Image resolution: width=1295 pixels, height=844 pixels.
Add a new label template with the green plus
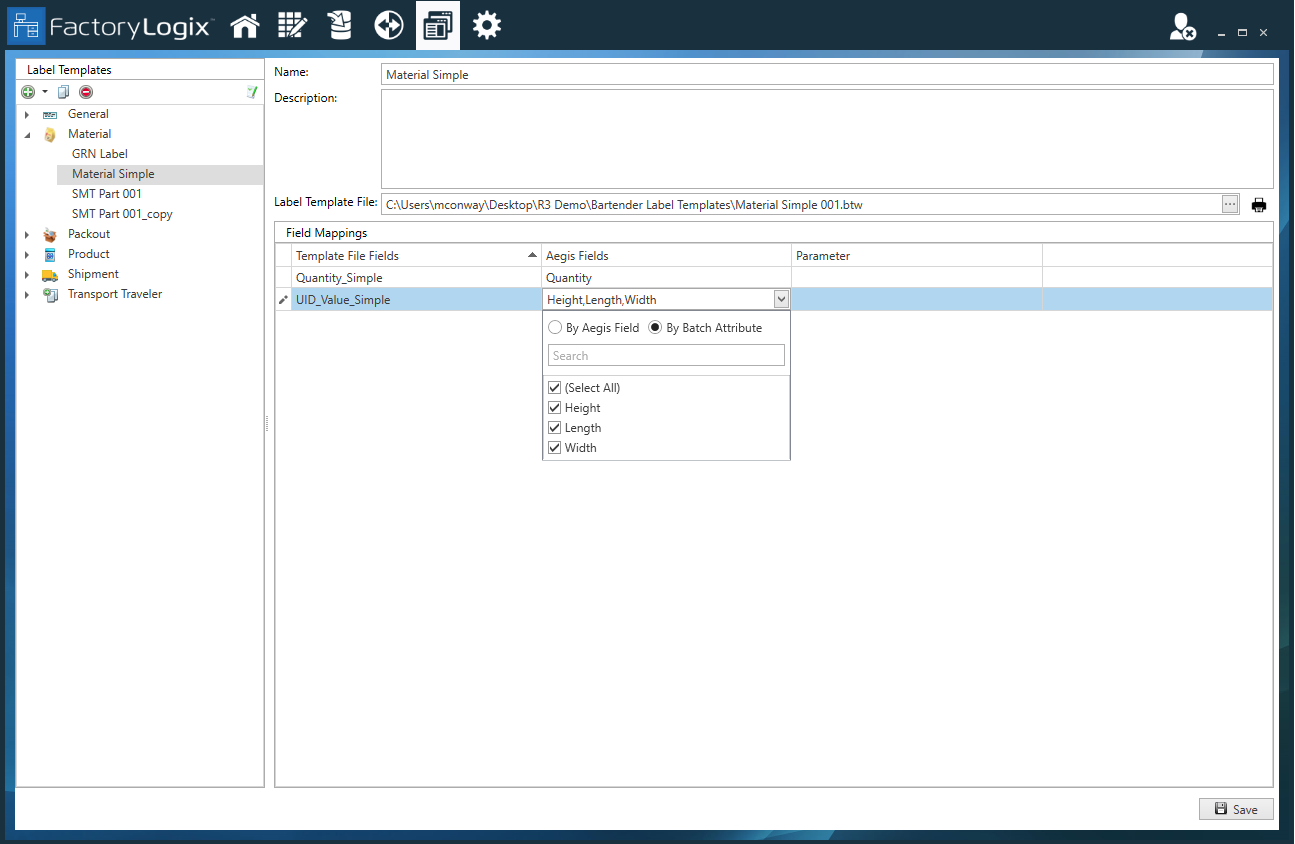click(27, 91)
